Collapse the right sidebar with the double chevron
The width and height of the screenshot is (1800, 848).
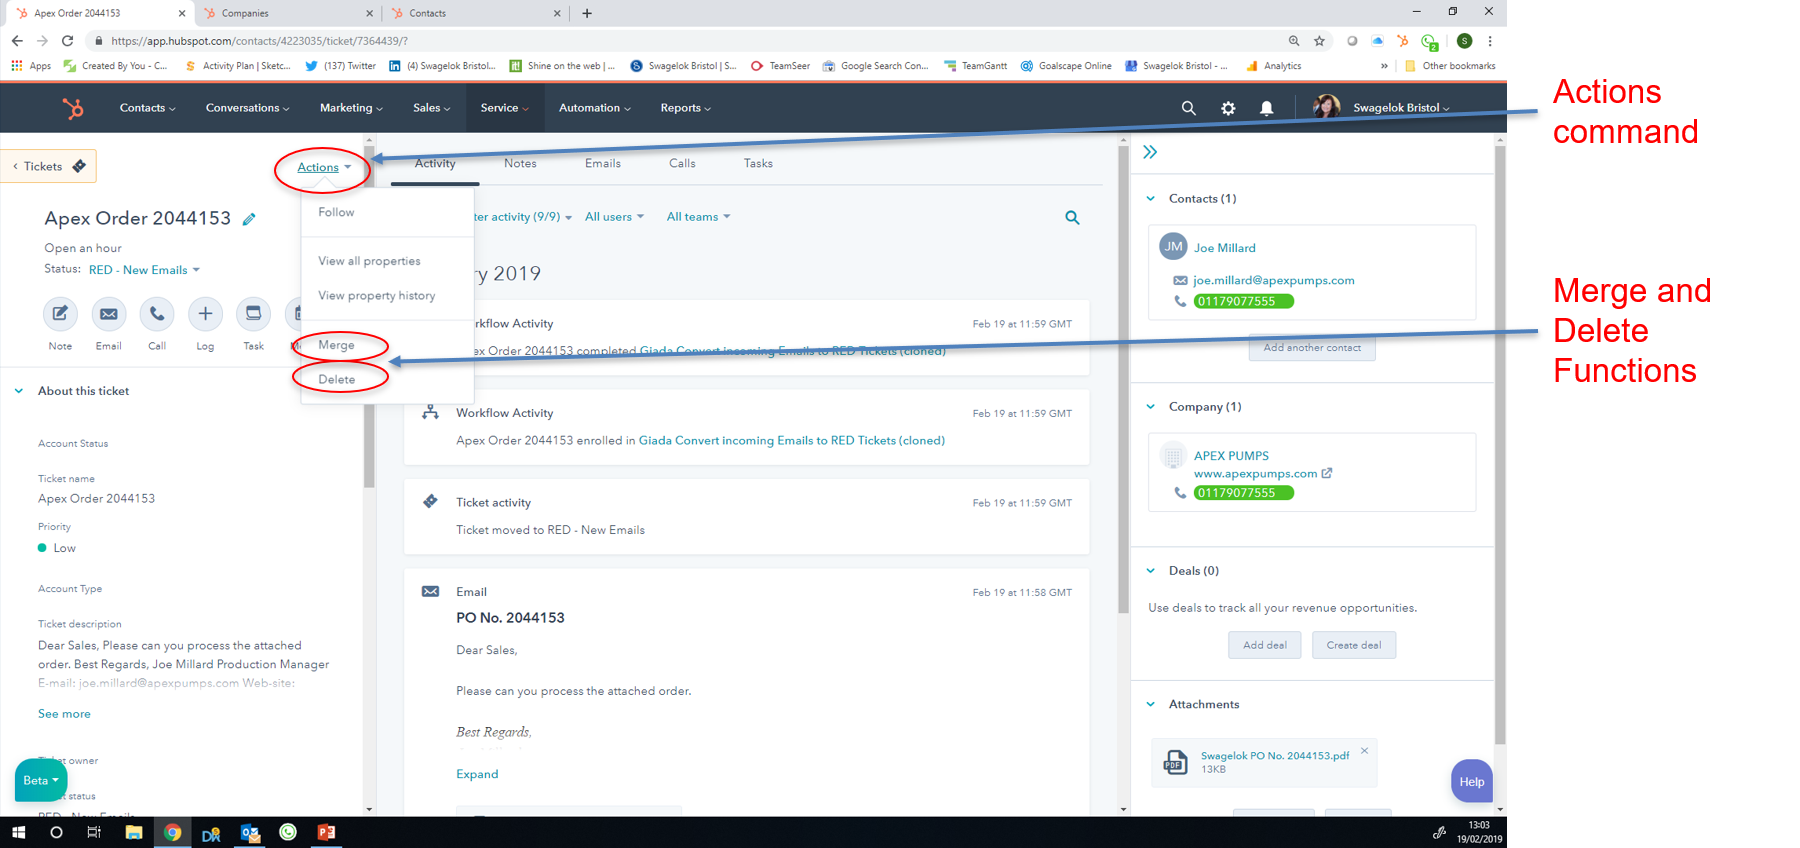1150,152
